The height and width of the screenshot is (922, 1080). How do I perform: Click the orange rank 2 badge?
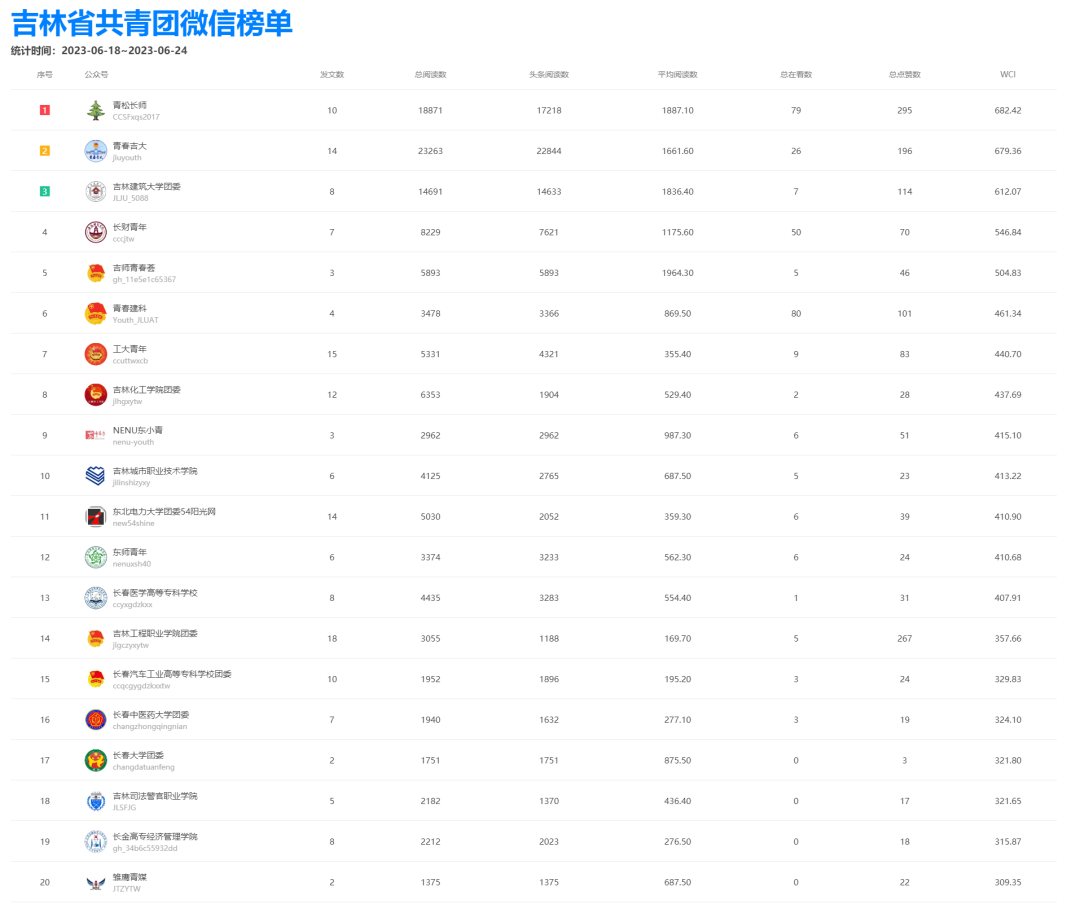(x=45, y=151)
